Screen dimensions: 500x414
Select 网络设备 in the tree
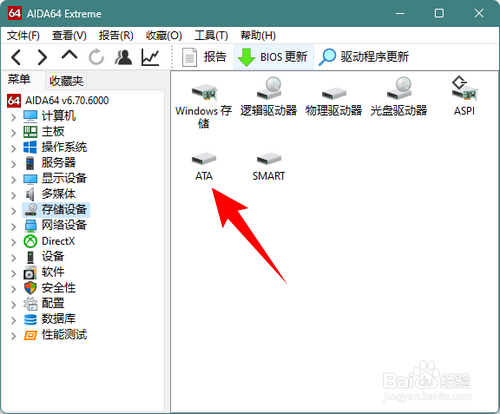click(55, 225)
